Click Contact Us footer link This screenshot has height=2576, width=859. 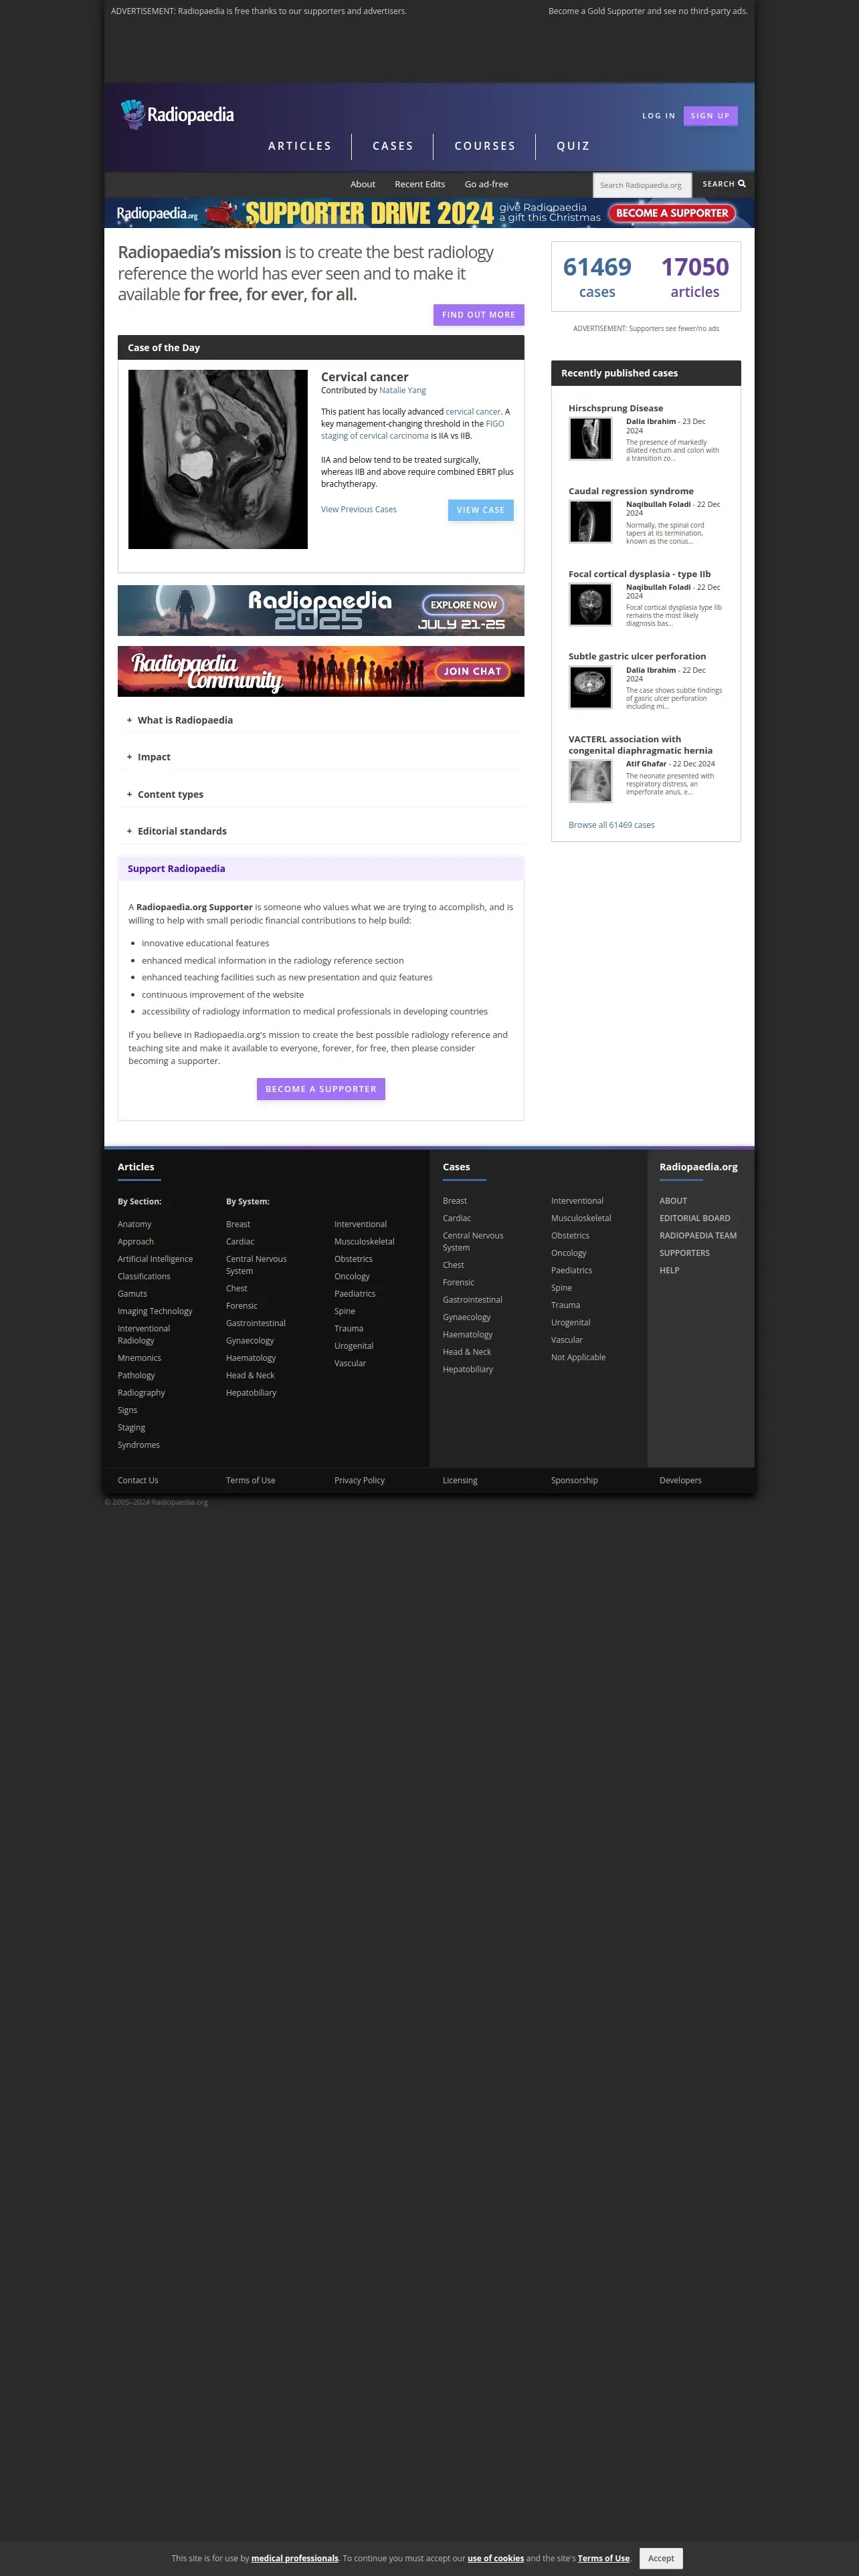point(138,1480)
